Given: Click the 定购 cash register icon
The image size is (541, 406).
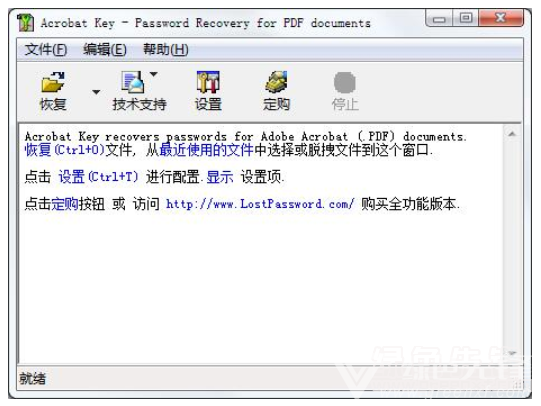Looking at the screenshot, I should coord(276,82).
